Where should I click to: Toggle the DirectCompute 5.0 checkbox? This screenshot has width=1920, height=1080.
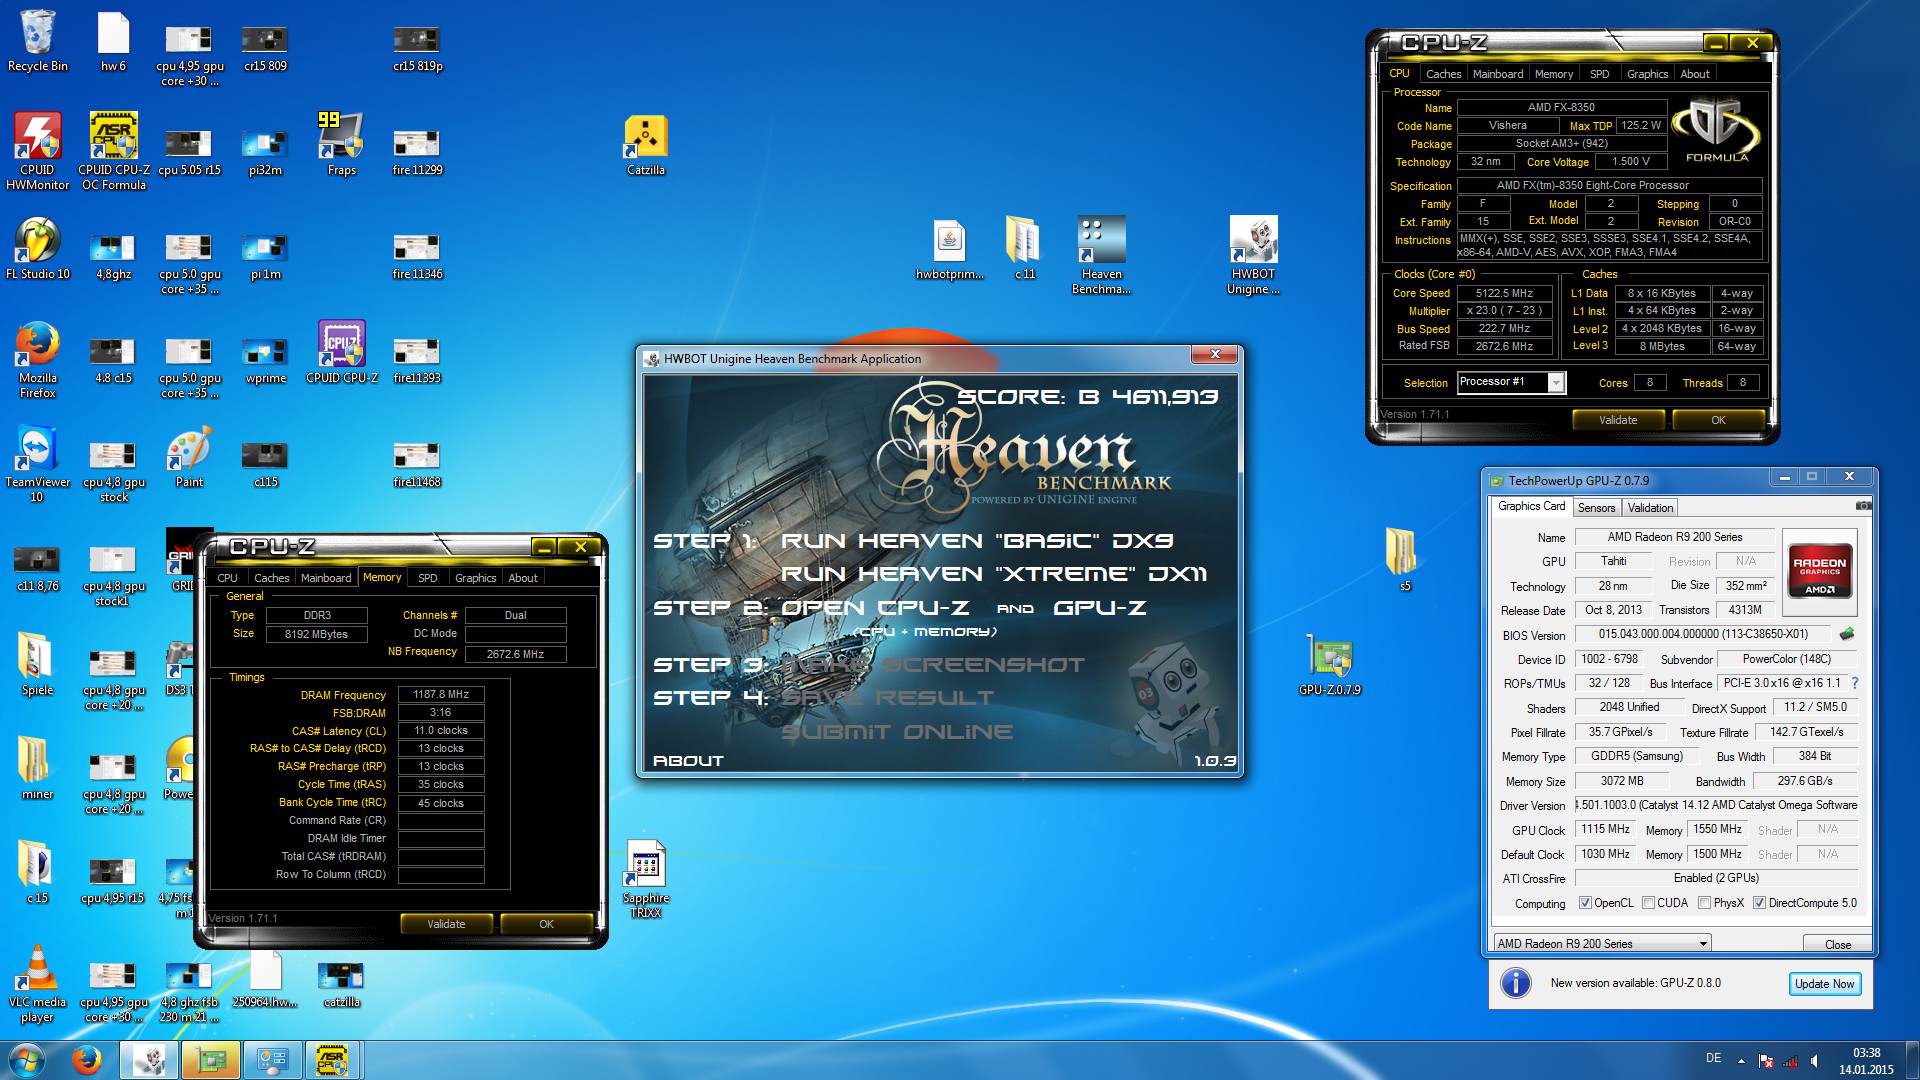[x=1759, y=903]
